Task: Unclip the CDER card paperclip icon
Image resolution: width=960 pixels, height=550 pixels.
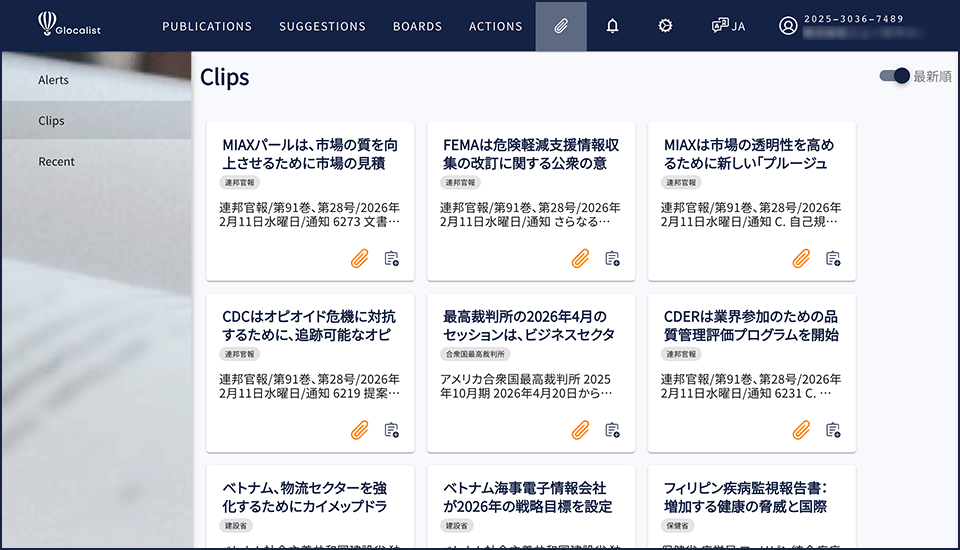Action: point(801,430)
